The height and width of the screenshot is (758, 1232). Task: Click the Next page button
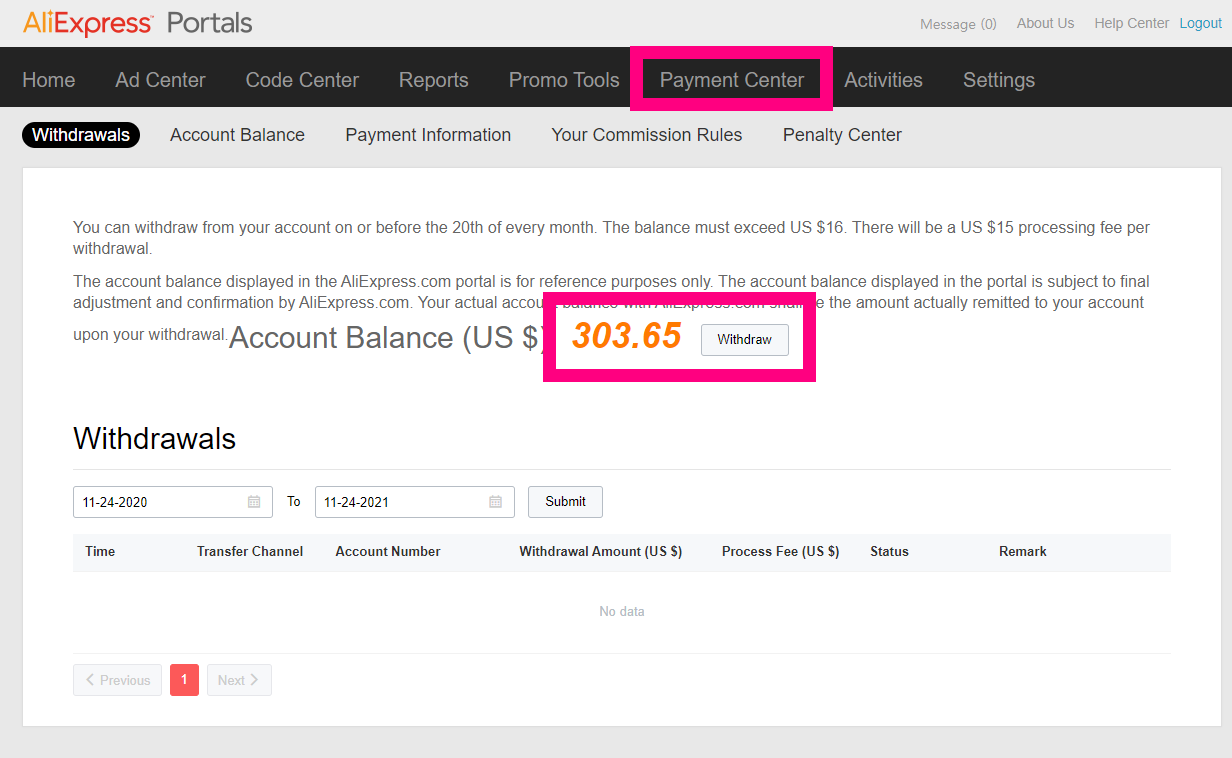pyautogui.click(x=239, y=680)
